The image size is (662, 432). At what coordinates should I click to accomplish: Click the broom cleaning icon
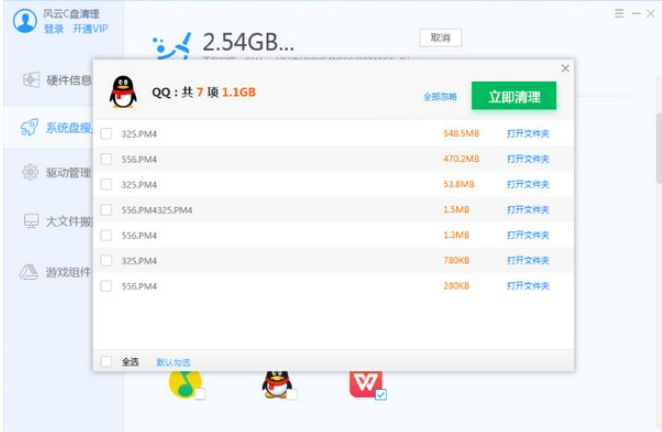tap(172, 46)
